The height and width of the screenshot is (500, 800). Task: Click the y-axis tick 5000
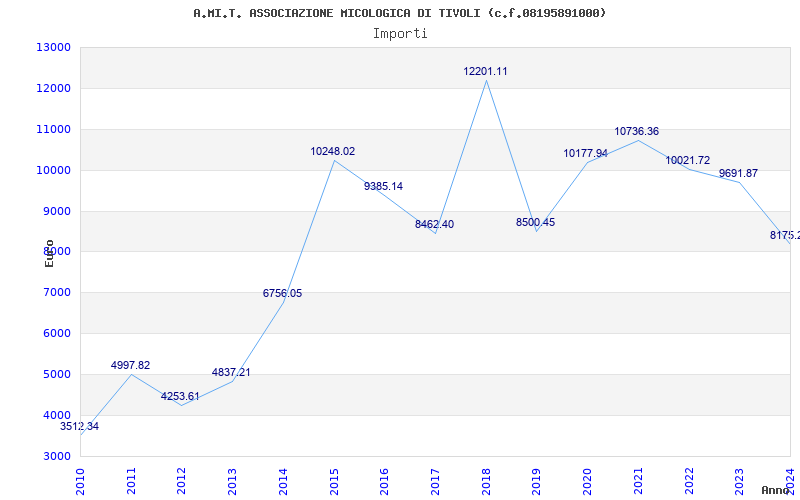coord(56,374)
